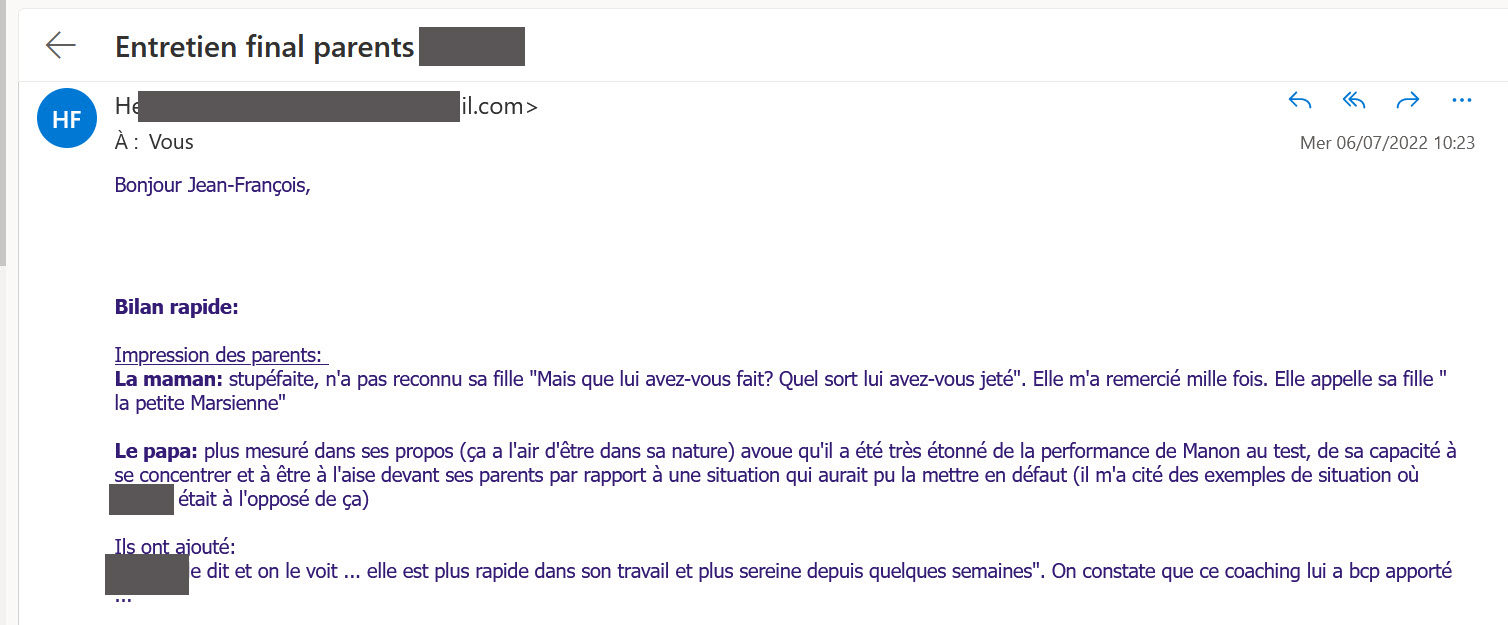Click the greeting "Bonjour Jean-François,"
1508x625 pixels.
point(212,185)
